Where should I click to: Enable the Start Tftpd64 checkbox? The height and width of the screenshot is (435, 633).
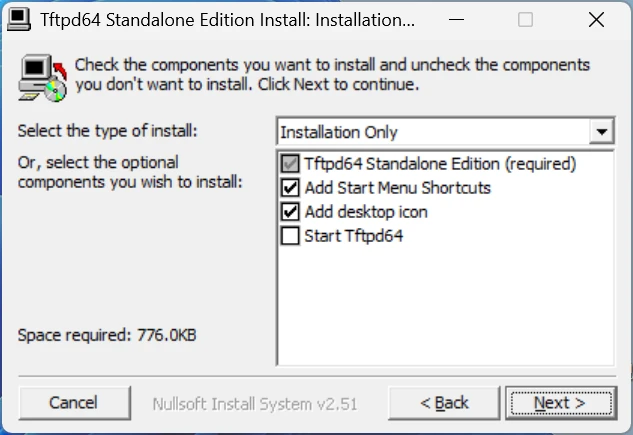coord(290,236)
